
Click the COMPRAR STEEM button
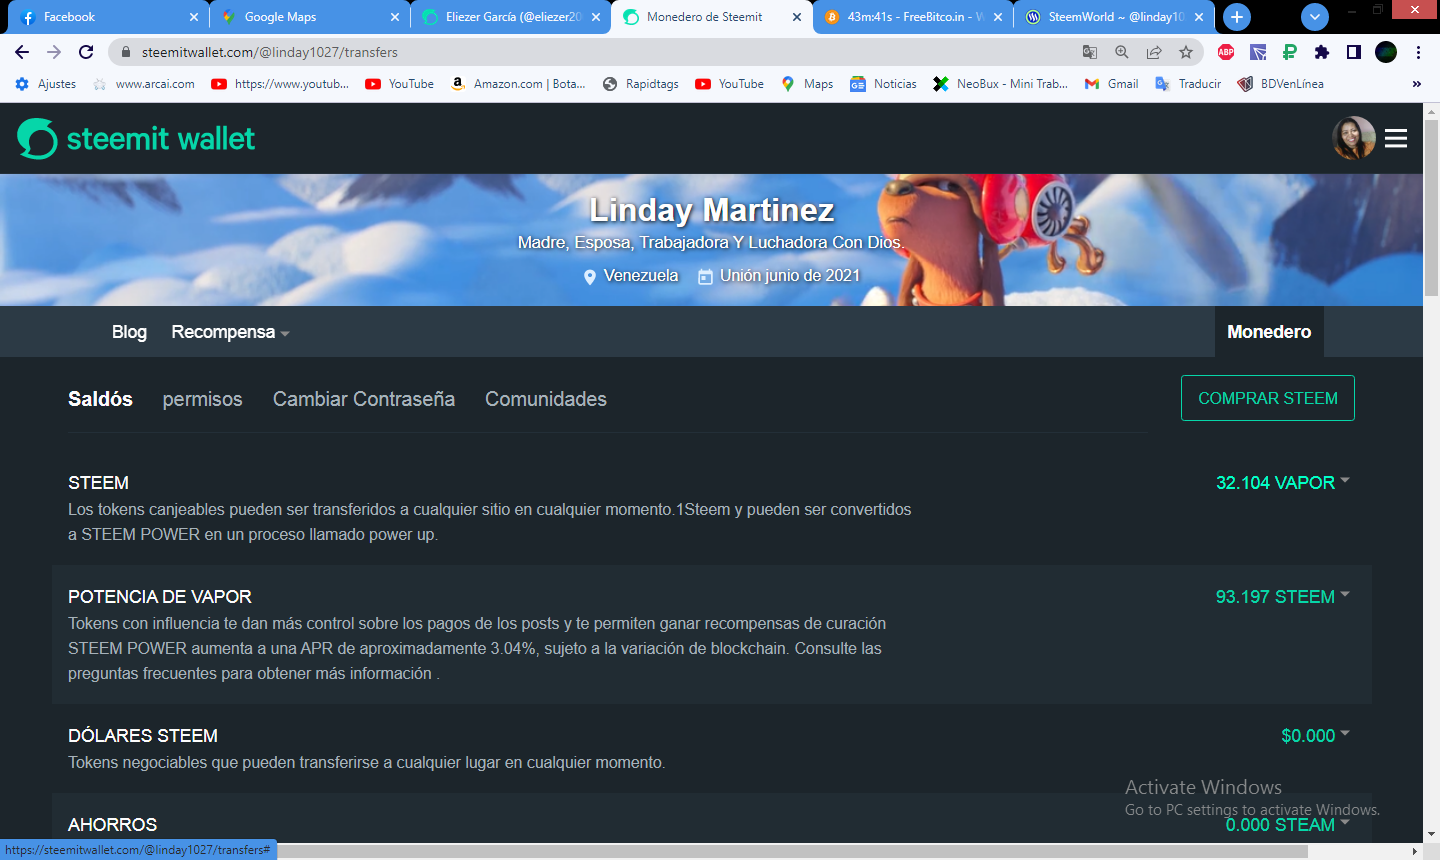[x=1268, y=398]
